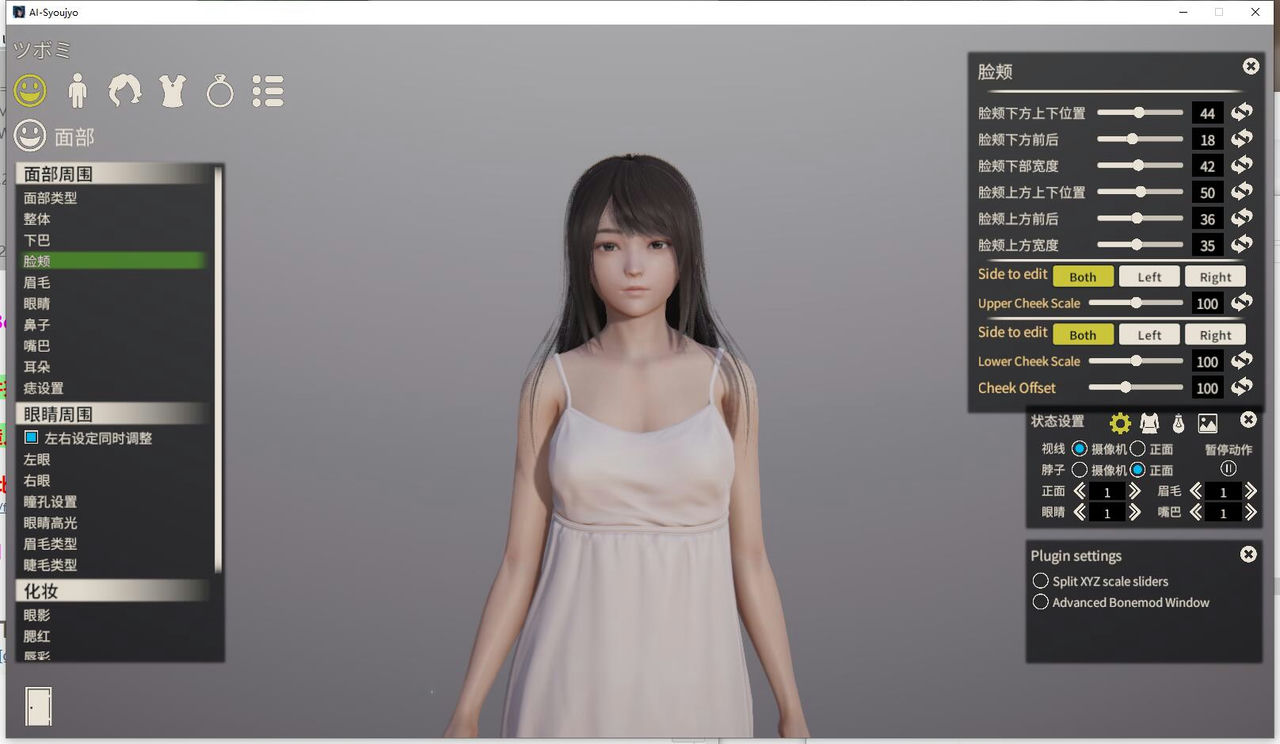Enable the 左右设定同时调整 checkbox
This screenshot has width=1280, height=744.
click(33, 437)
